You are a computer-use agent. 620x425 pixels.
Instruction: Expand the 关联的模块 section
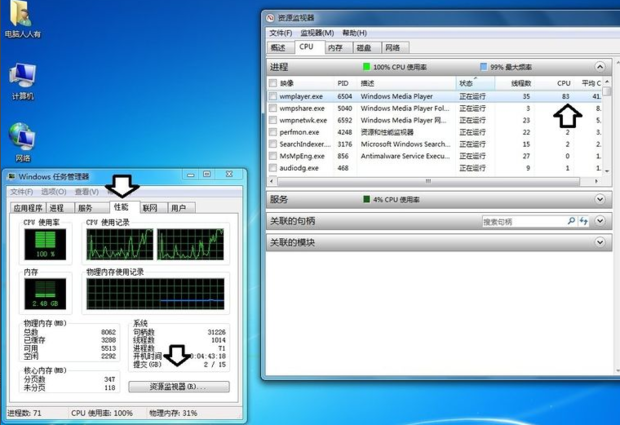click(599, 242)
